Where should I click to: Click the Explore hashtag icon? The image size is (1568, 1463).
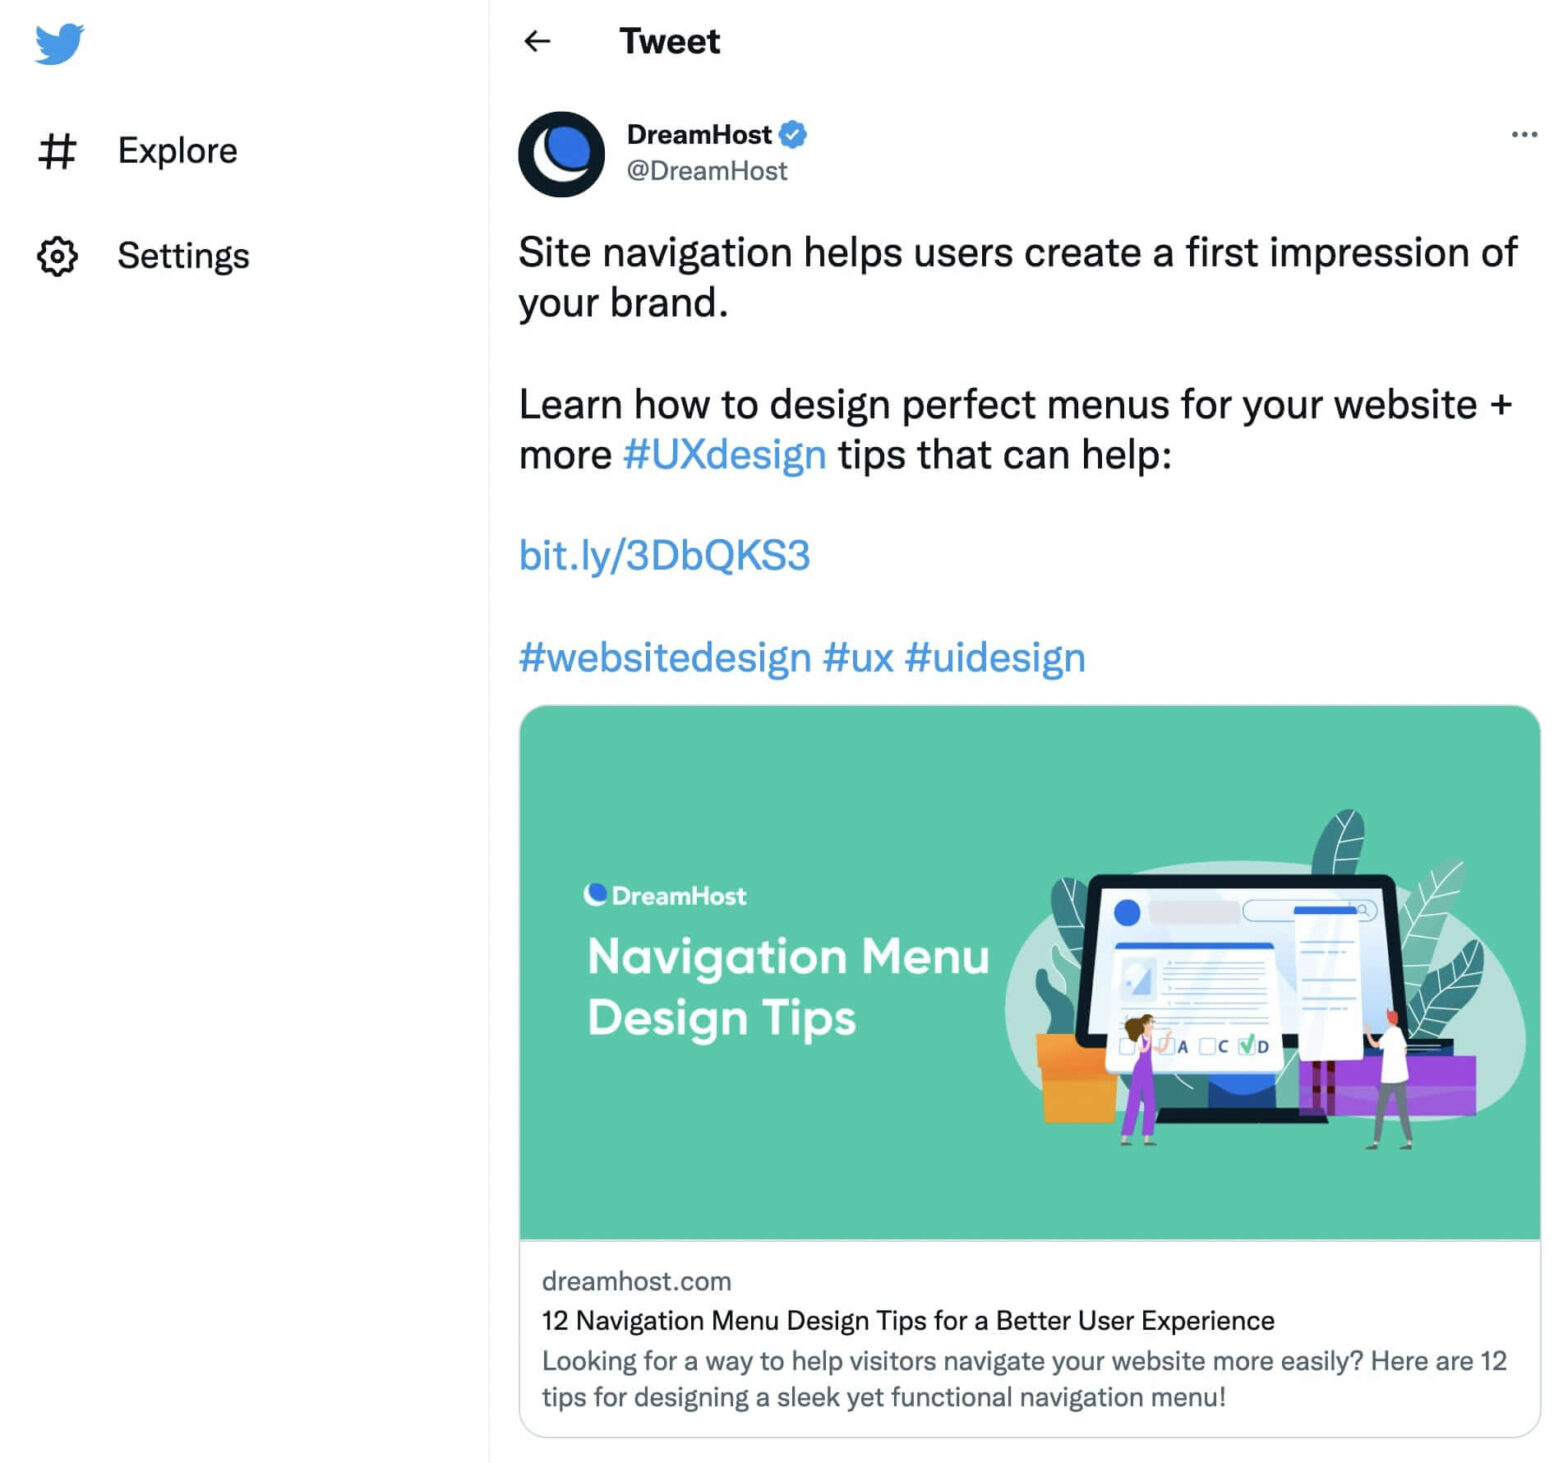(x=57, y=151)
